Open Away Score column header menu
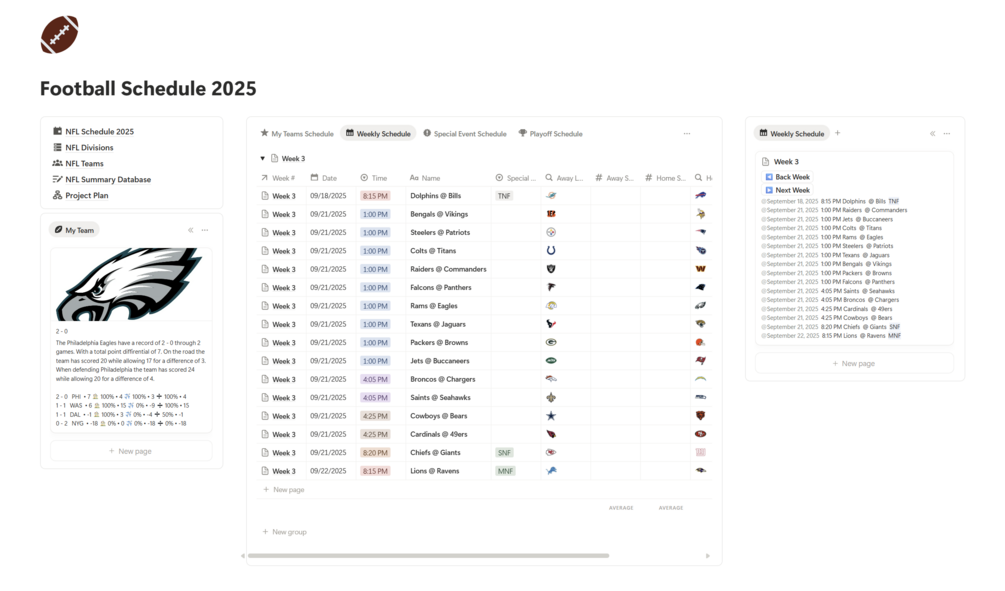This screenshot has width=1005, height=591. (x=615, y=178)
